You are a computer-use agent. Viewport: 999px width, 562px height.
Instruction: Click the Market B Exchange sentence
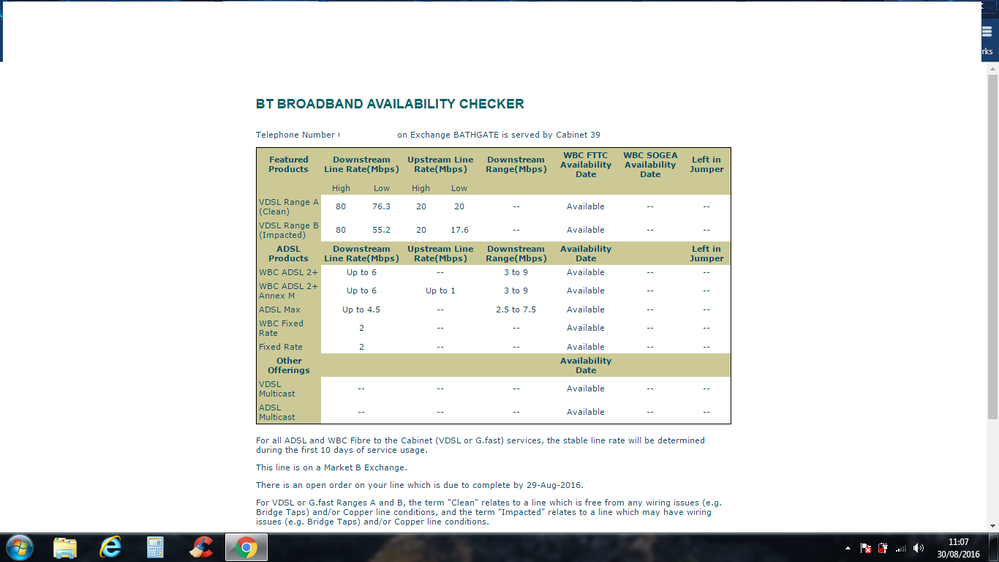pos(331,468)
